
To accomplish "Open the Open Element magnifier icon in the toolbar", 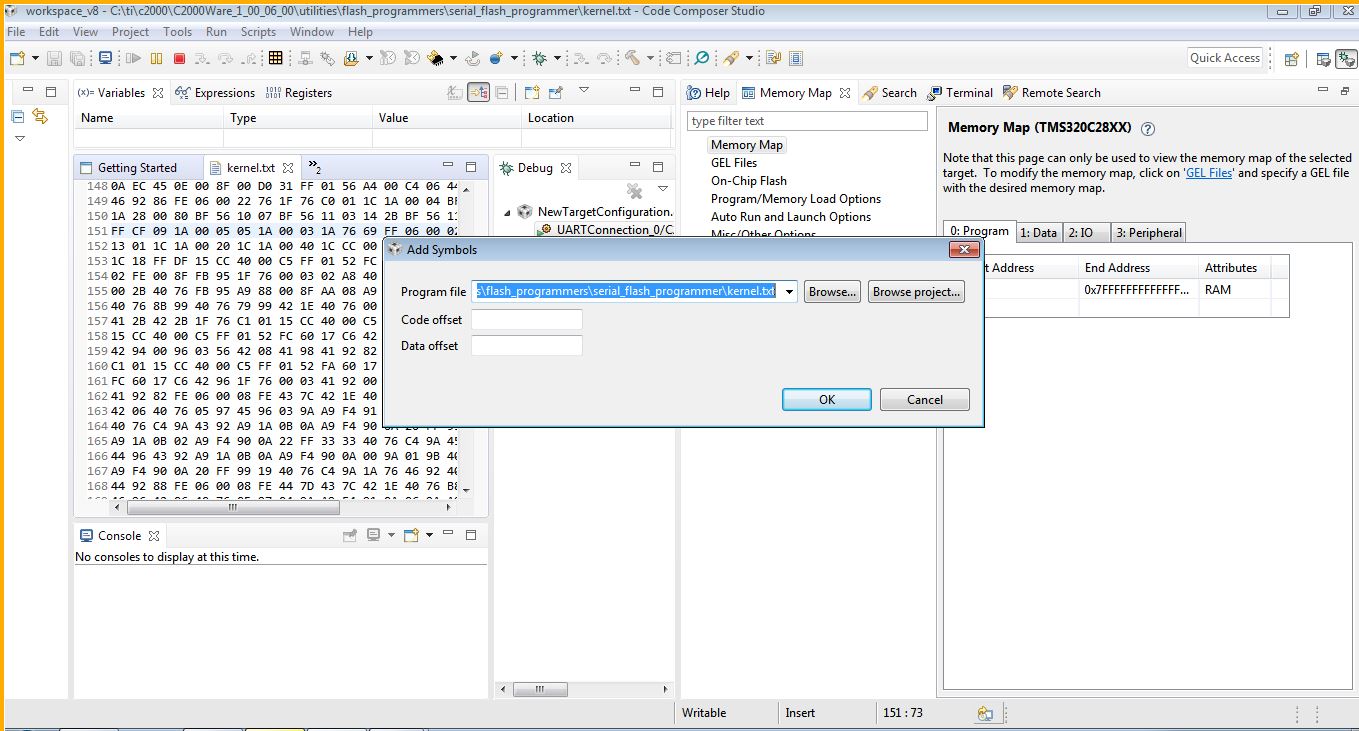I will tap(702, 57).
